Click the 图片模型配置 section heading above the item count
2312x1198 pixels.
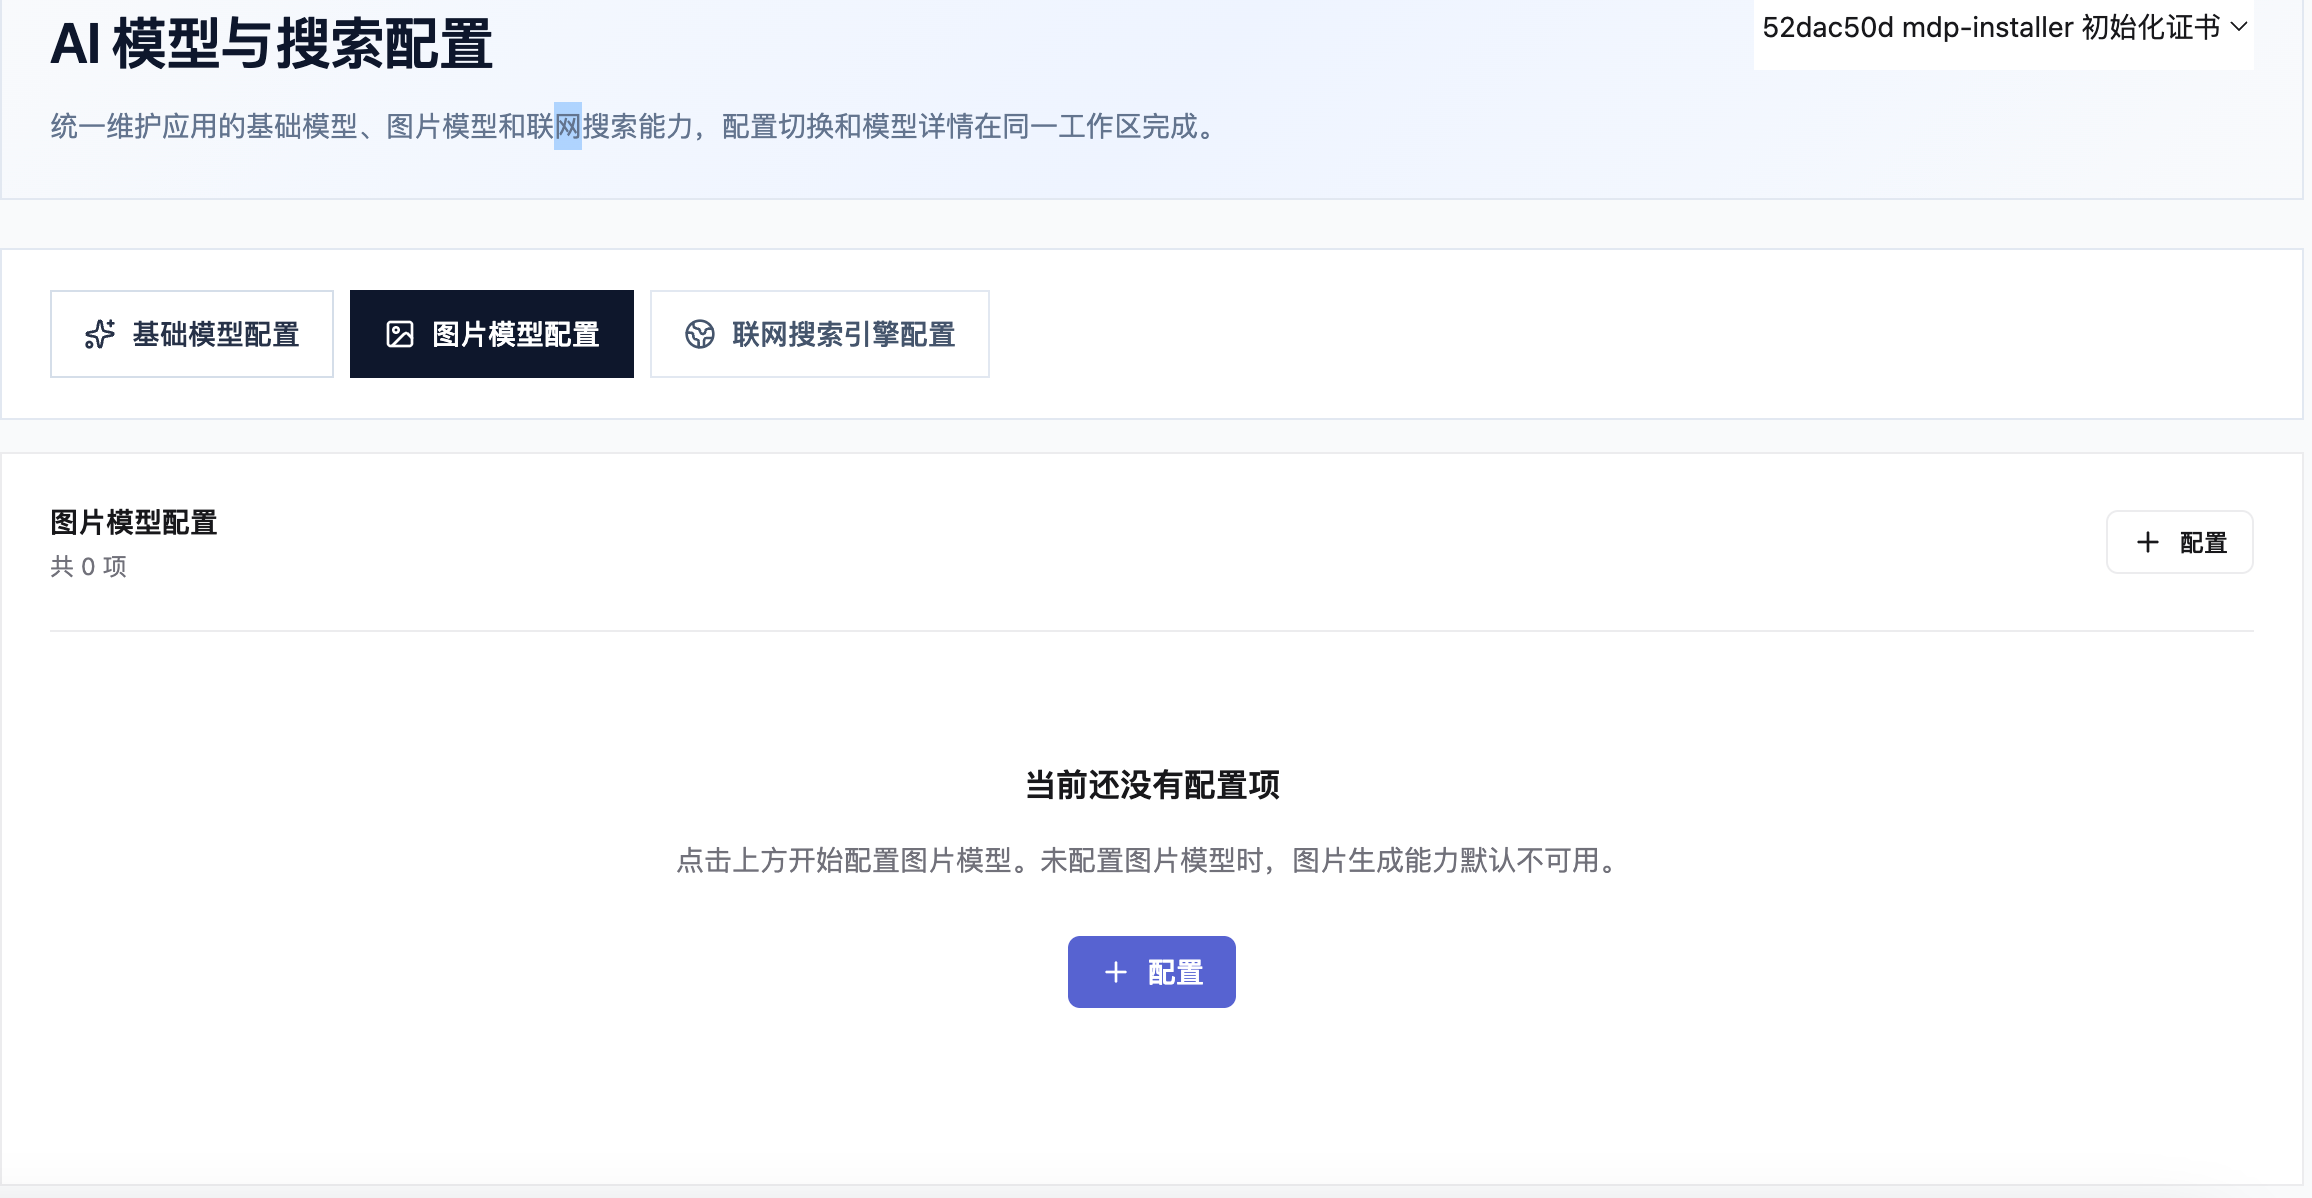[134, 522]
